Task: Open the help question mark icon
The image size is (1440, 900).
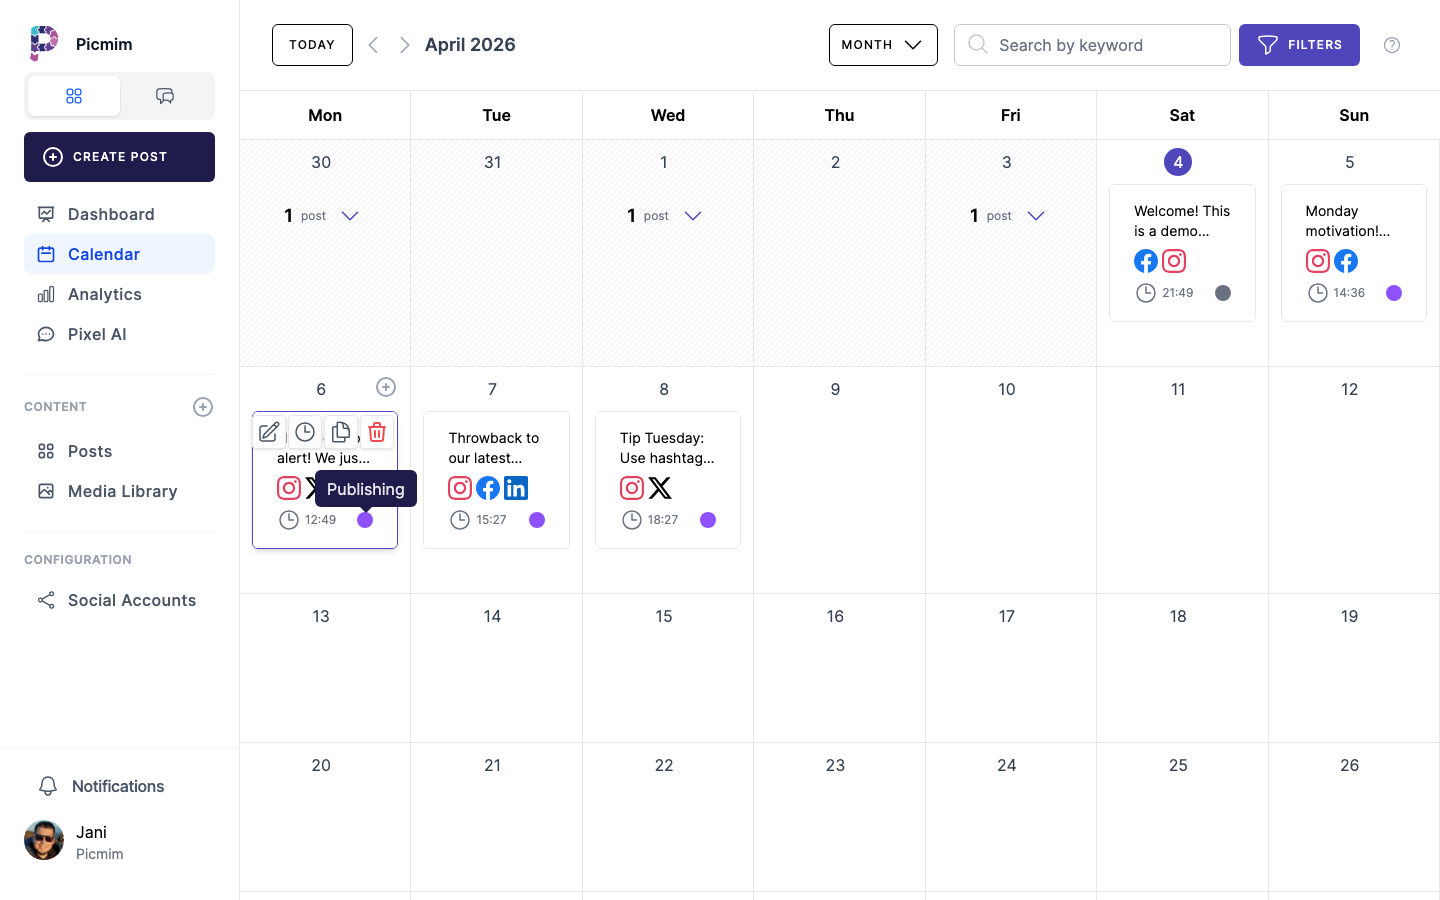Action: click(x=1391, y=45)
